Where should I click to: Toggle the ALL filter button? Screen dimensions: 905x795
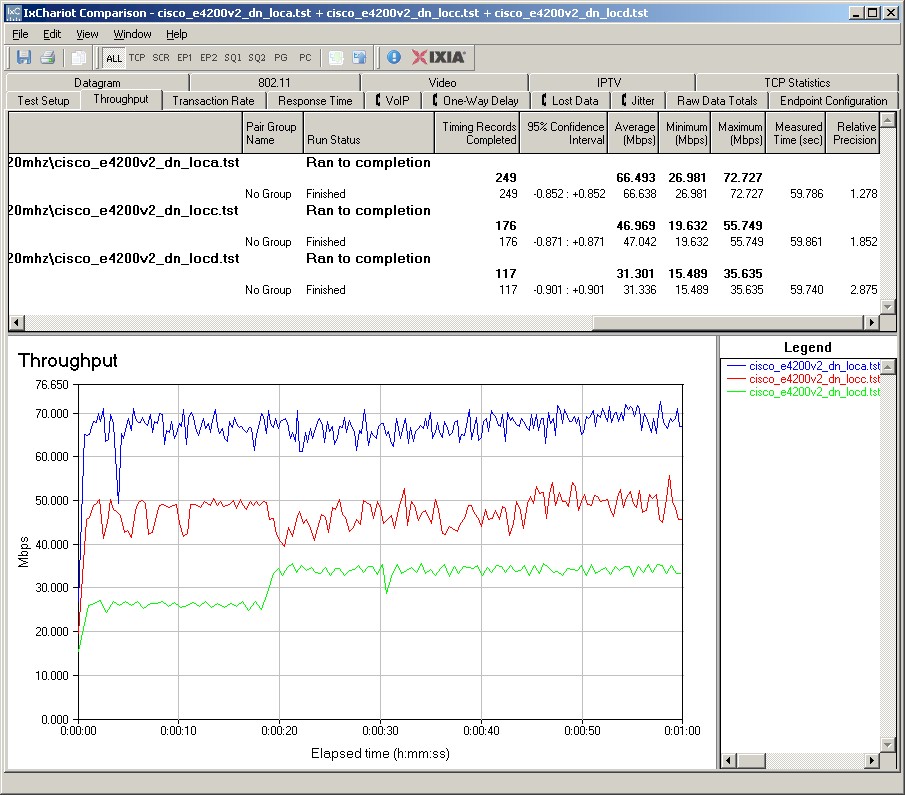114,58
